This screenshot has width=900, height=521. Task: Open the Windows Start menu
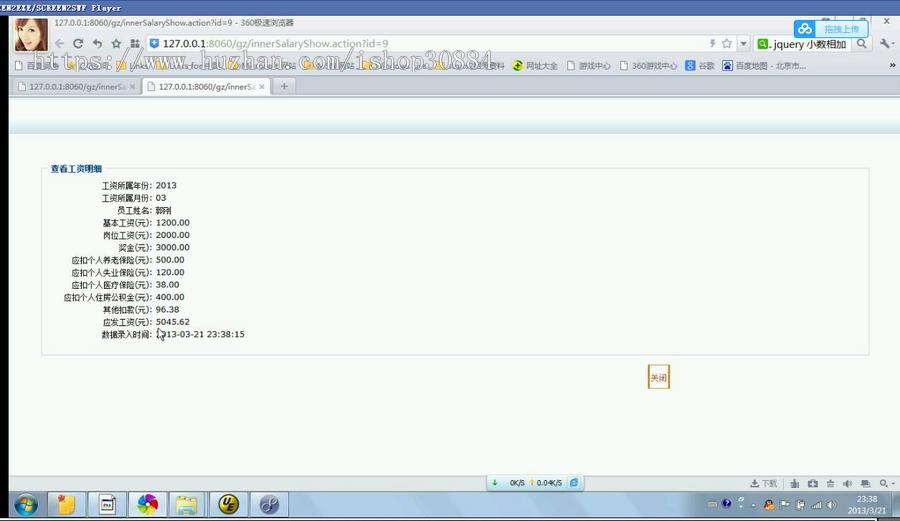click(x=26, y=506)
